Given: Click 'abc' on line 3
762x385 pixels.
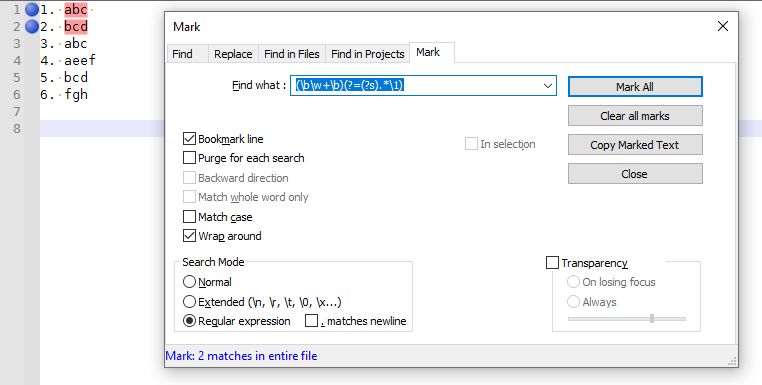Looking at the screenshot, I should pos(76,43).
